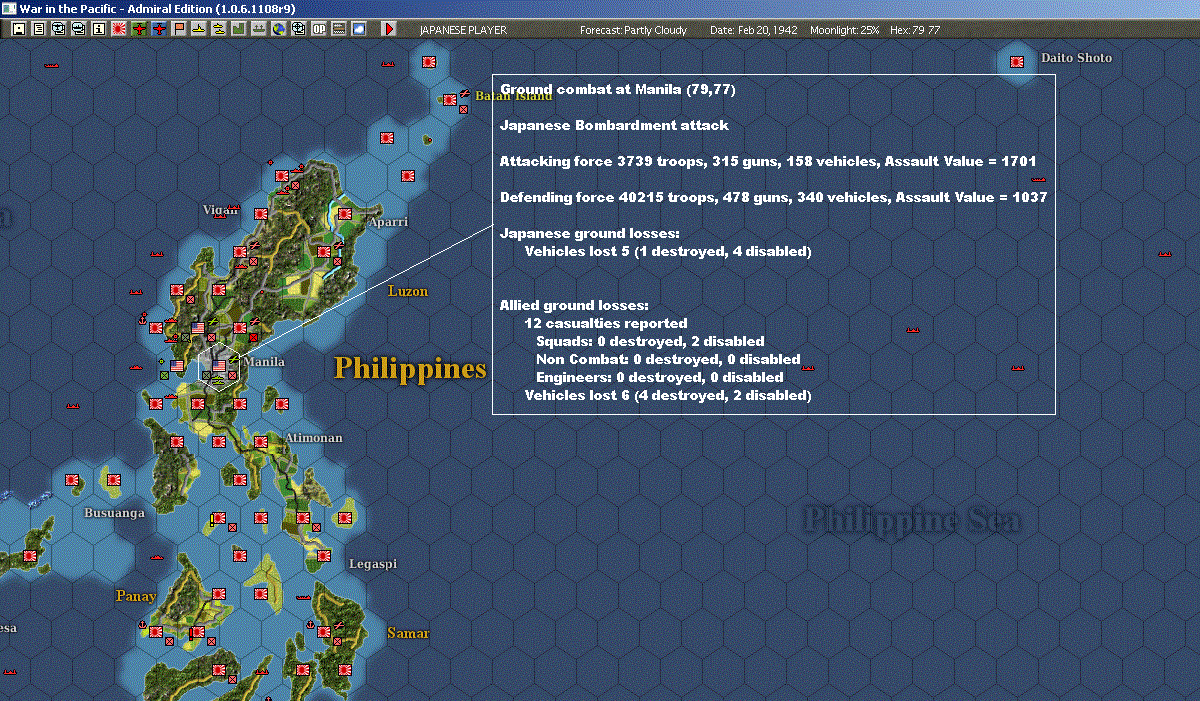1200x701 pixels.
Task: Select the Japanese flag right of Vigan label
Action: [x=261, y=213]
